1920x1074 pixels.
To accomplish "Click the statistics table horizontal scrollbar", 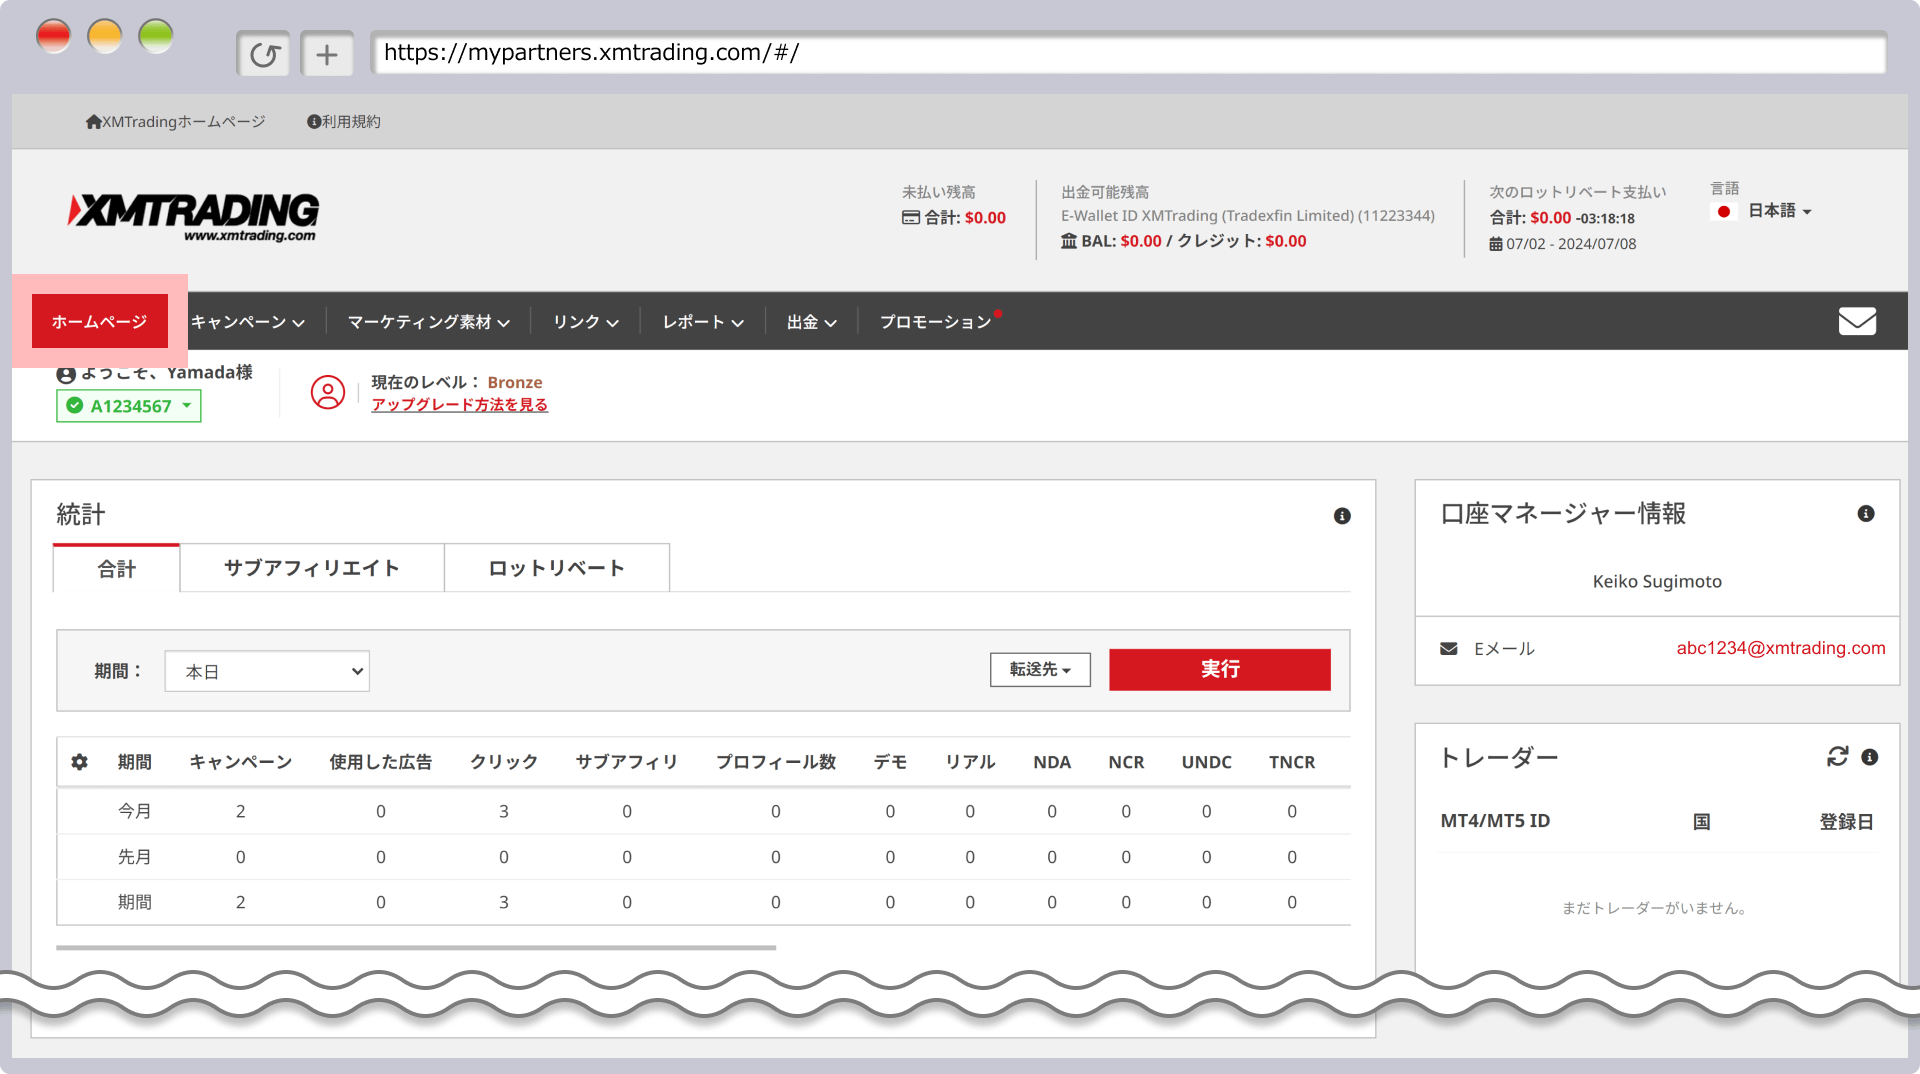I will pos(416,947).
